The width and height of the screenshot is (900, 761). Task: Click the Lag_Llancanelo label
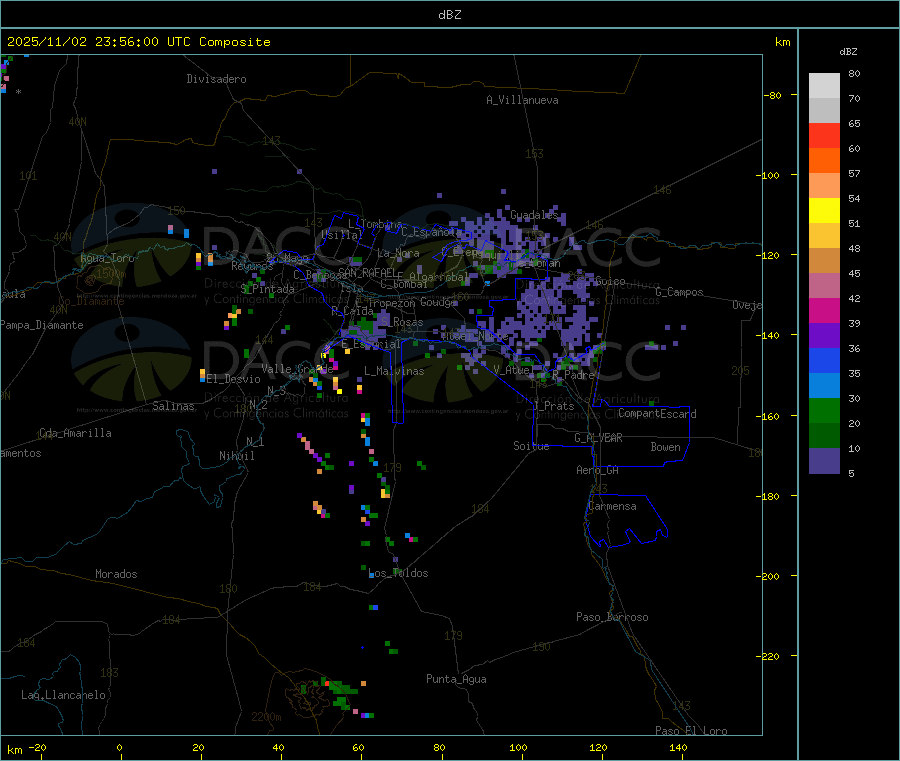coord(63,694)
